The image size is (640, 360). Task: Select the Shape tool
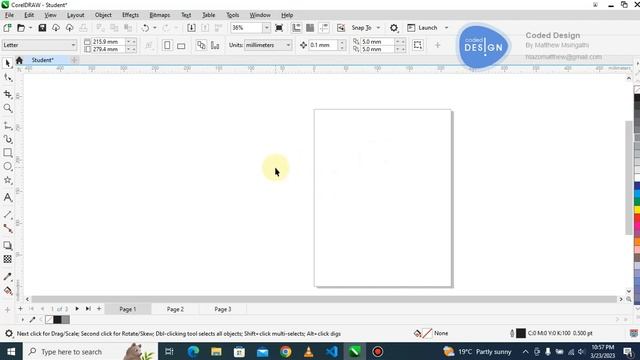pos(7,78)
